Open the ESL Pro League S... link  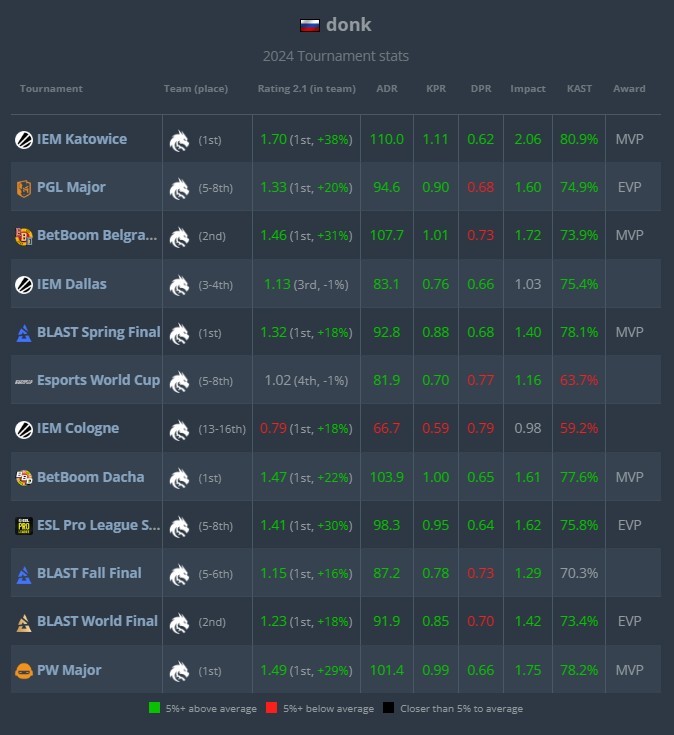point(98,525)
